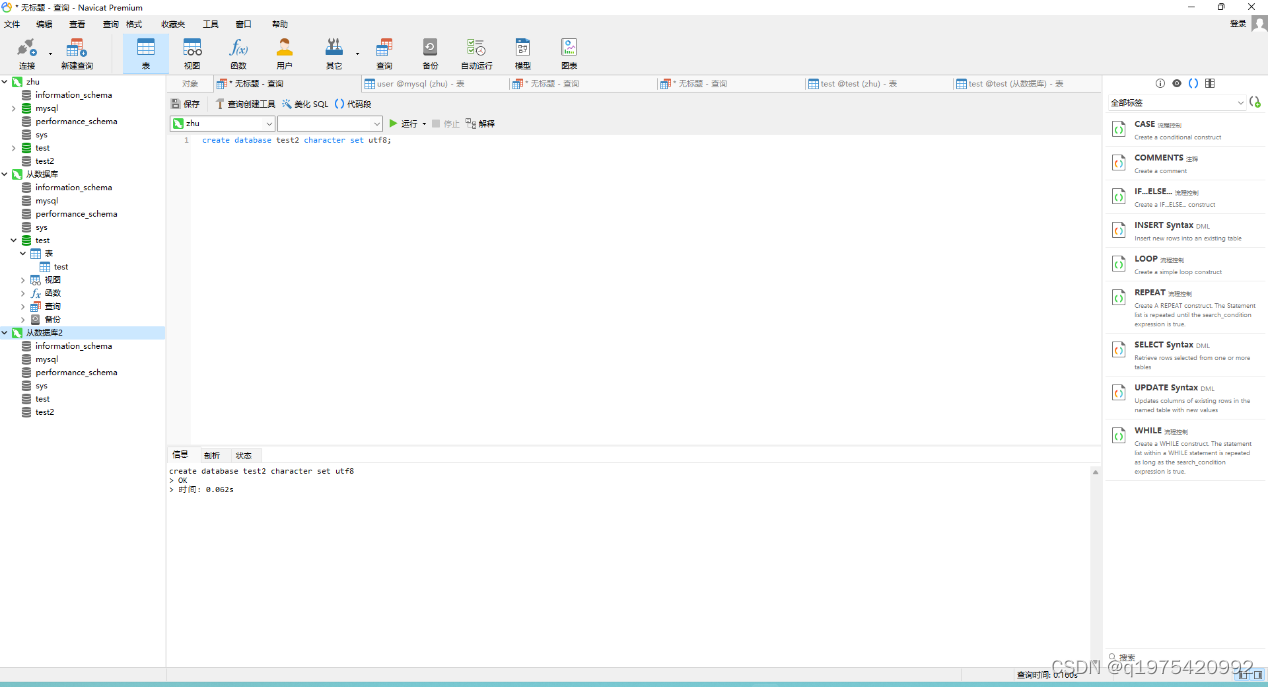Click the REPEAT snippet entry
1268x687 pixels.
coord(1185,308)
